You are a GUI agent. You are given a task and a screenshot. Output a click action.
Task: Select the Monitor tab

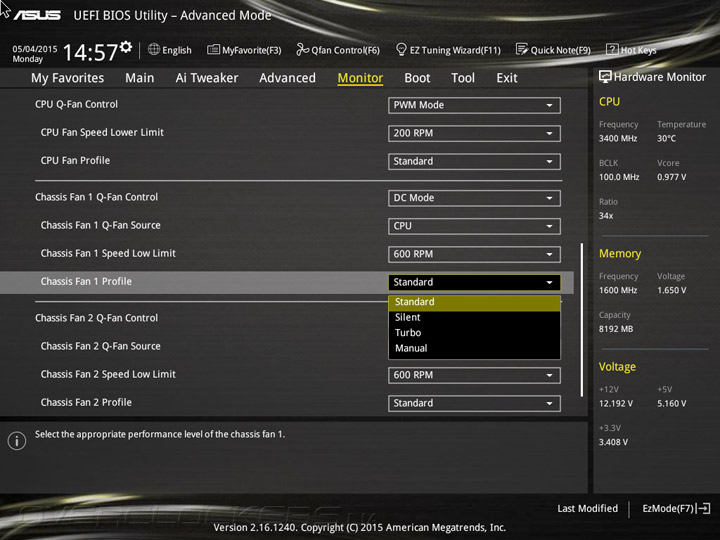pos(360,78)
